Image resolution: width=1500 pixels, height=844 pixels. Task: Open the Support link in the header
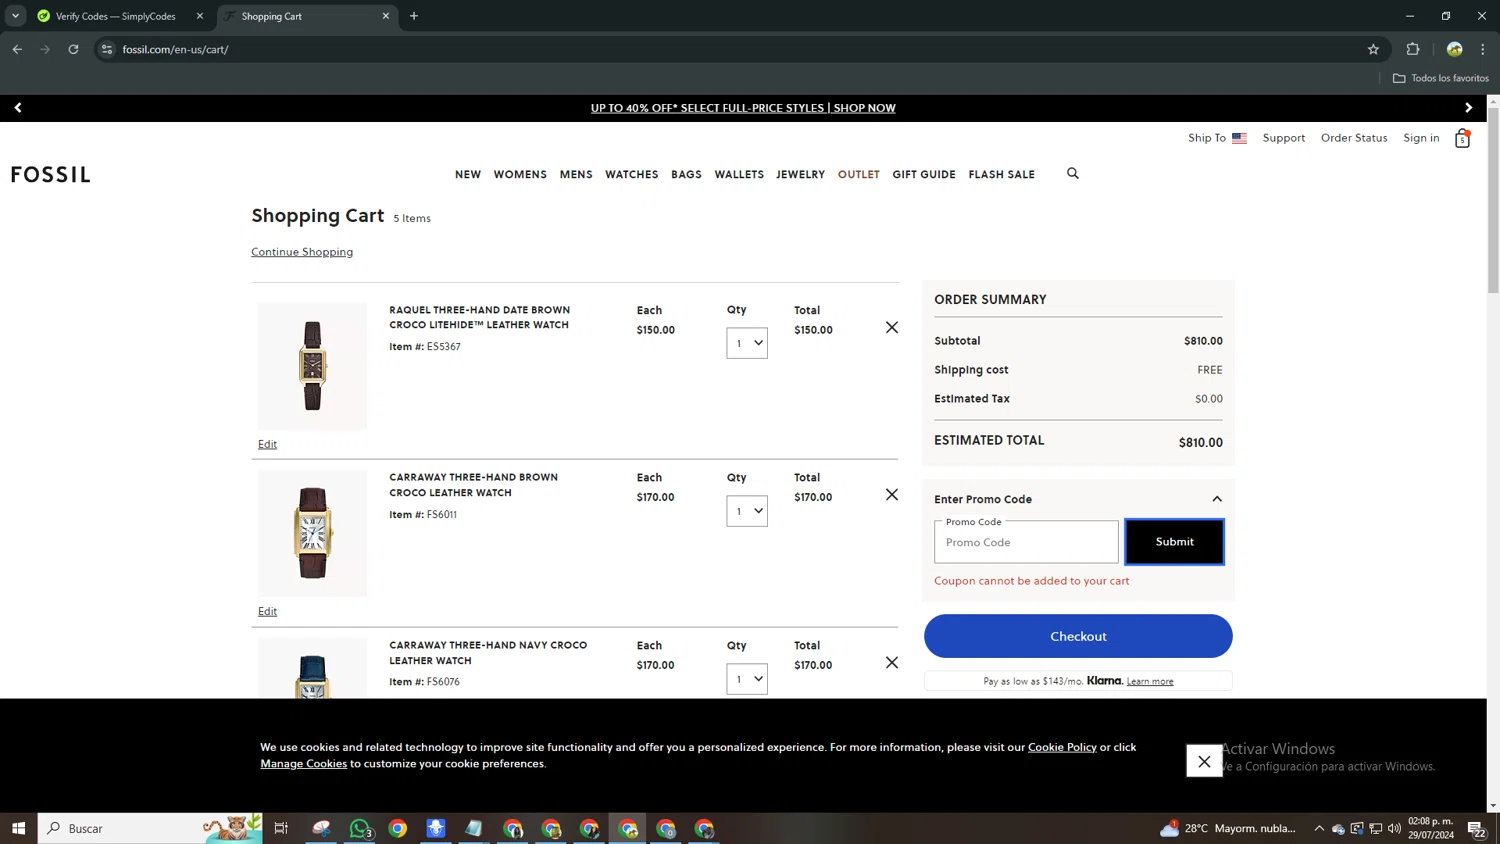tap(1284, 138)
